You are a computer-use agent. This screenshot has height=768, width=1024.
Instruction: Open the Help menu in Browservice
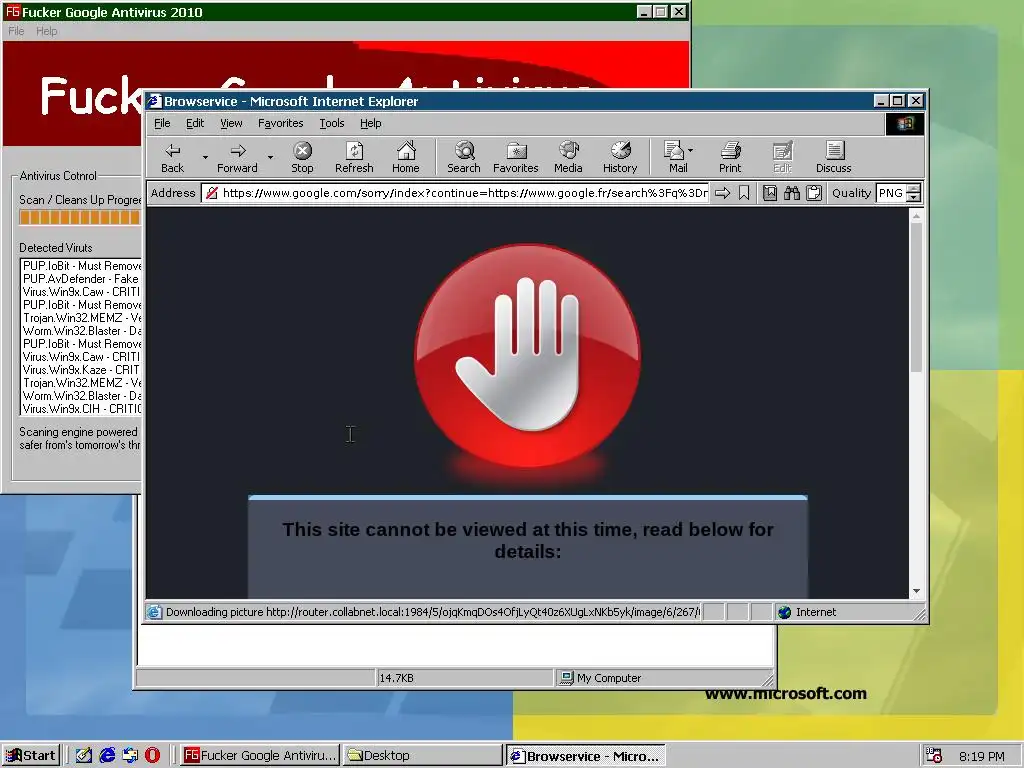370,123
